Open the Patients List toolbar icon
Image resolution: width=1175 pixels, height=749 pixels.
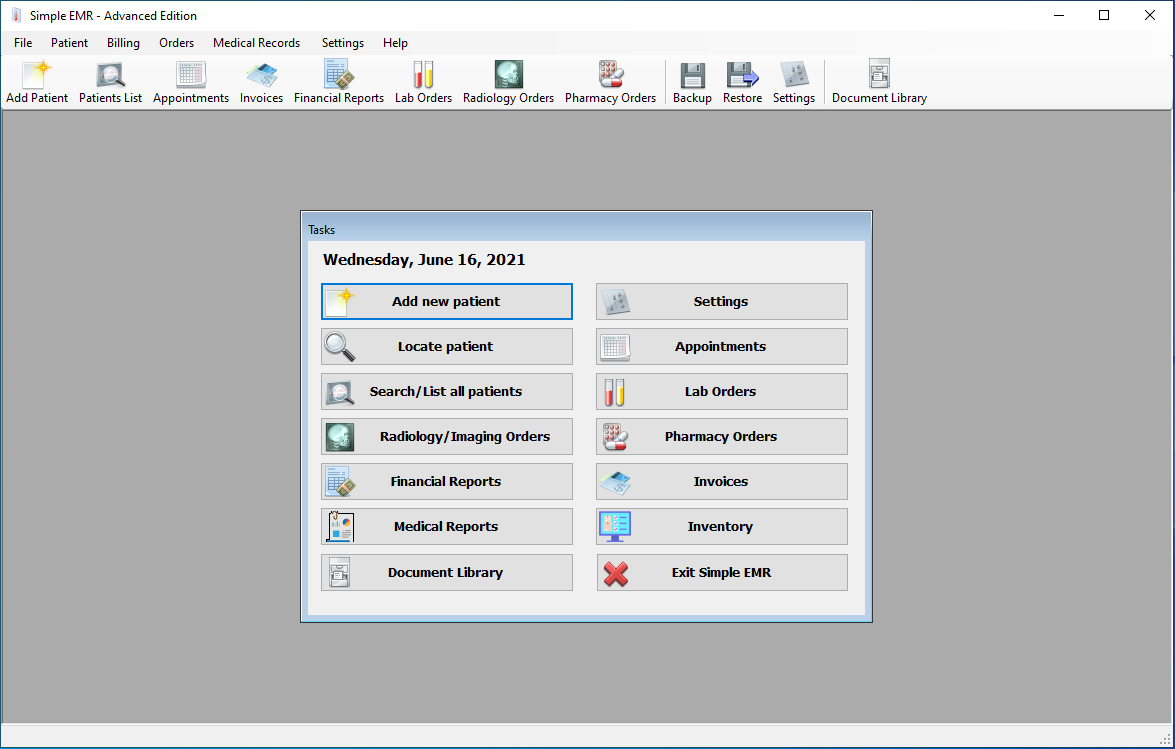(x=110, y=80)
